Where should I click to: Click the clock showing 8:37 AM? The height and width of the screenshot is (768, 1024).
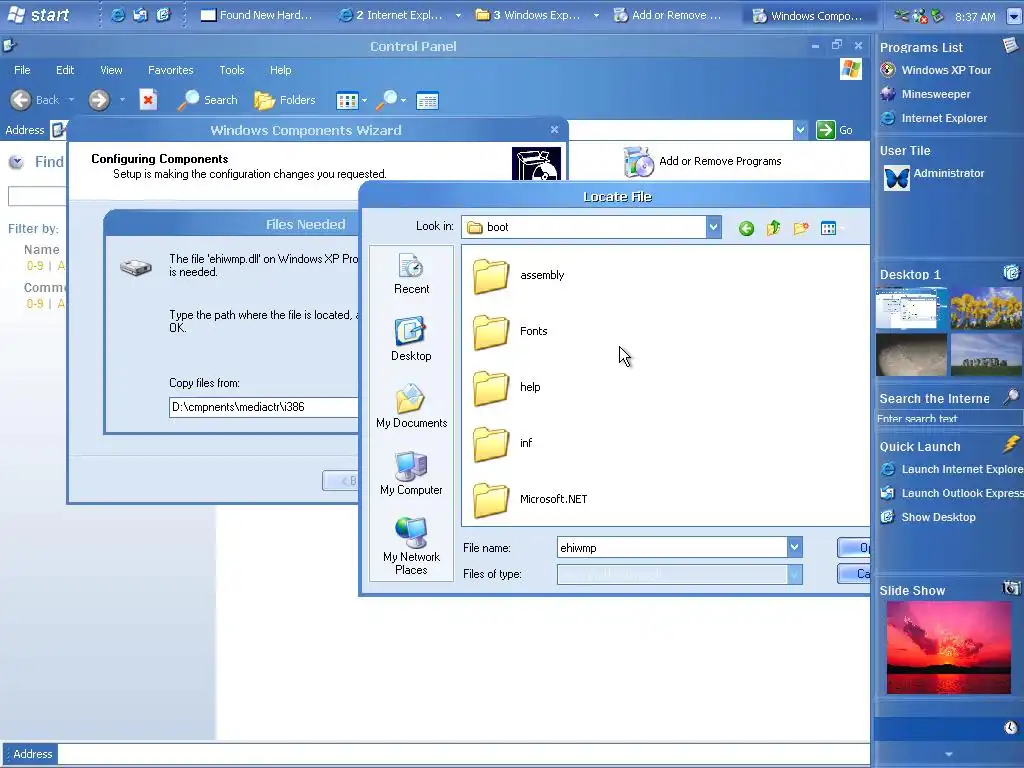(x=975, y=16)
